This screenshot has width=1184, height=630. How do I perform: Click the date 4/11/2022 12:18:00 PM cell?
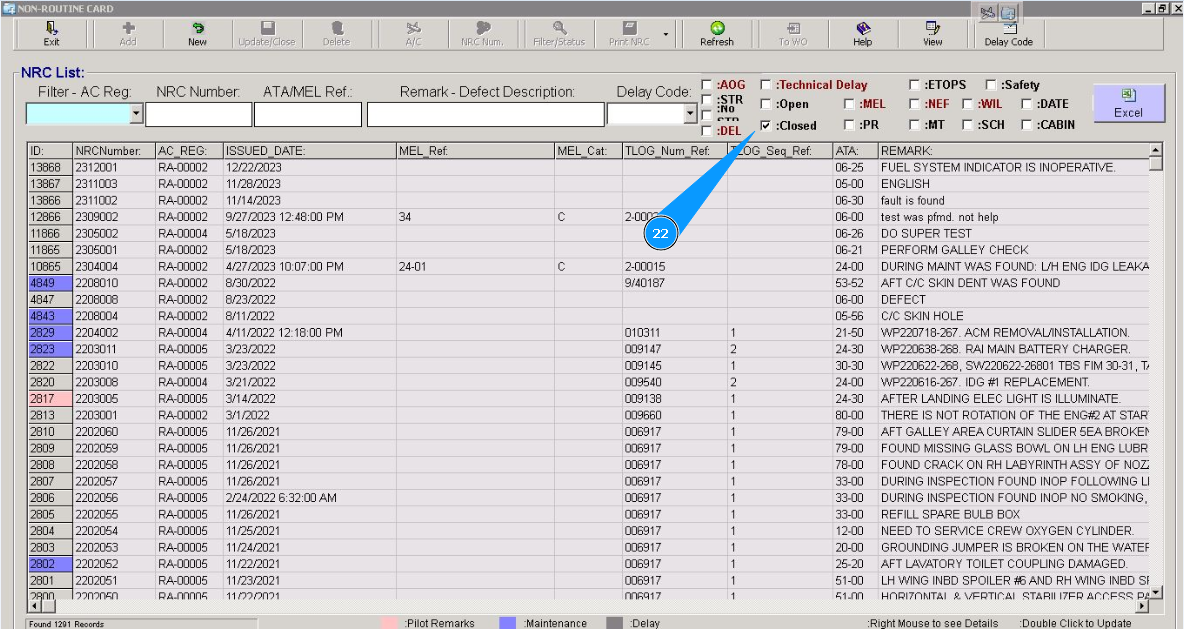(x=310, y=333)
